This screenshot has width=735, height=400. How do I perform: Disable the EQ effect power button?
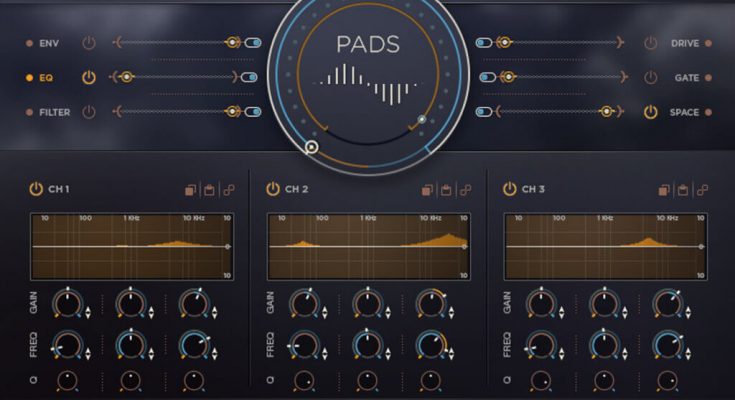[88, 77]
